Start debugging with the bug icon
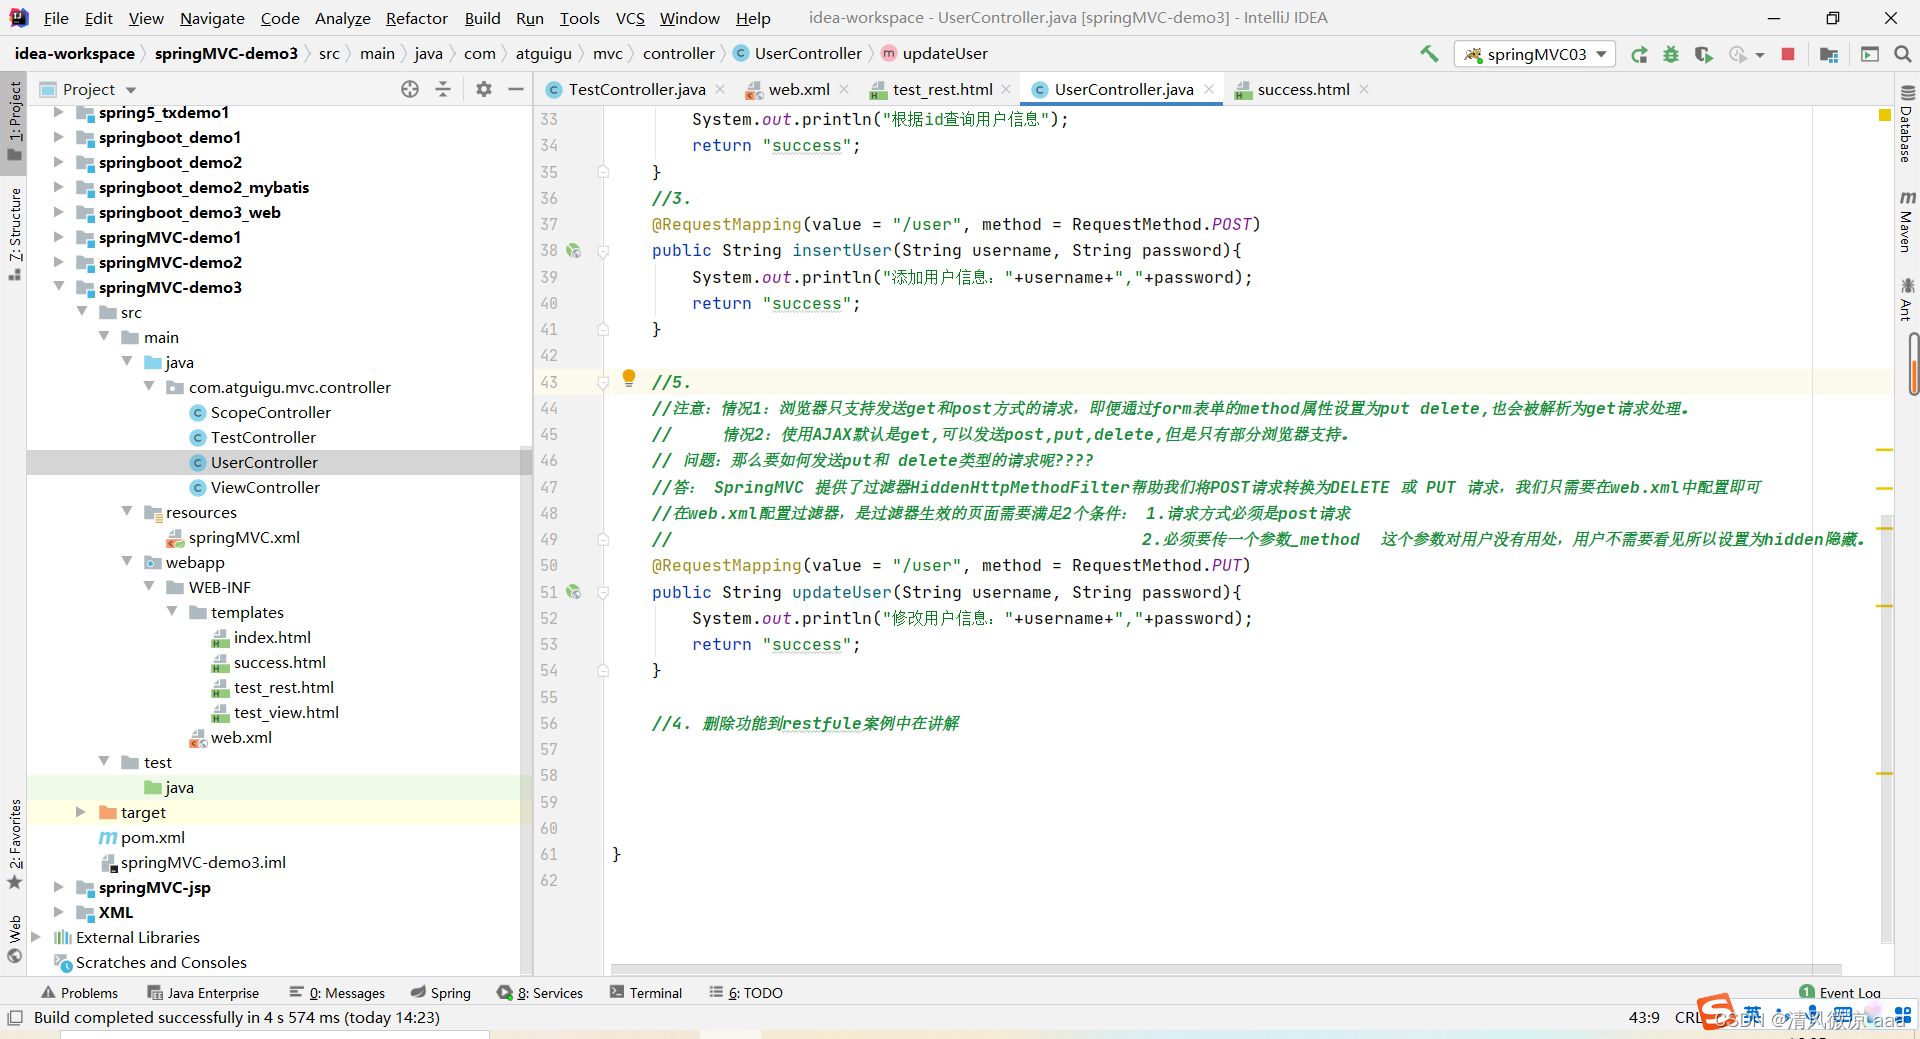This screenshot has height=1039, width=1920. 1671,54
